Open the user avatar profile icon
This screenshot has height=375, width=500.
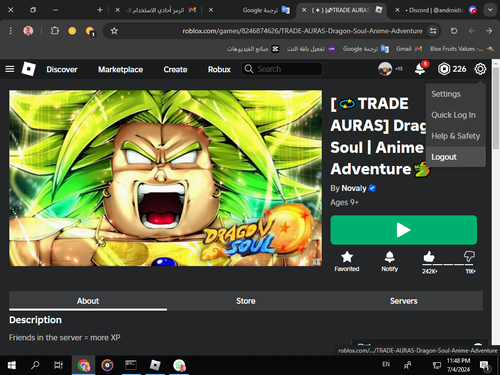[x=385, y=69]
